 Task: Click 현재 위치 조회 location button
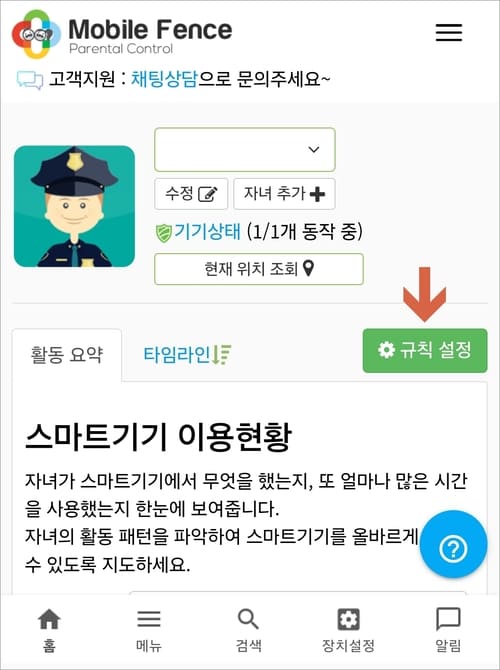(259, 269)
